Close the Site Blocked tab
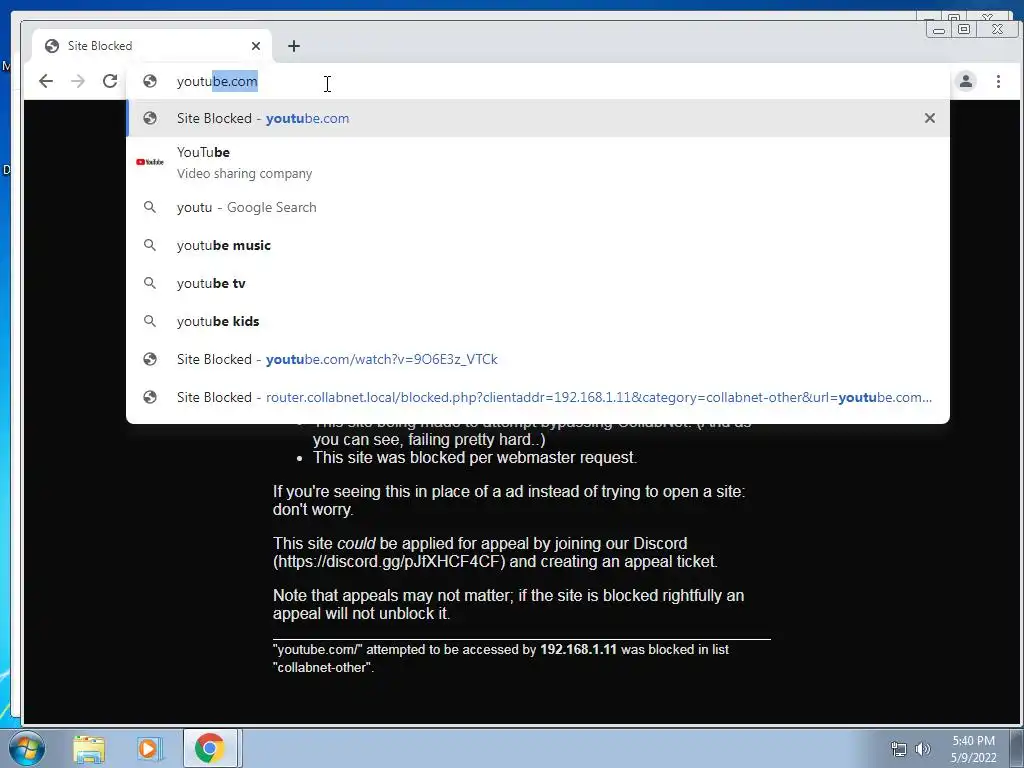1024x768 pixels. (x=256, y=46)
